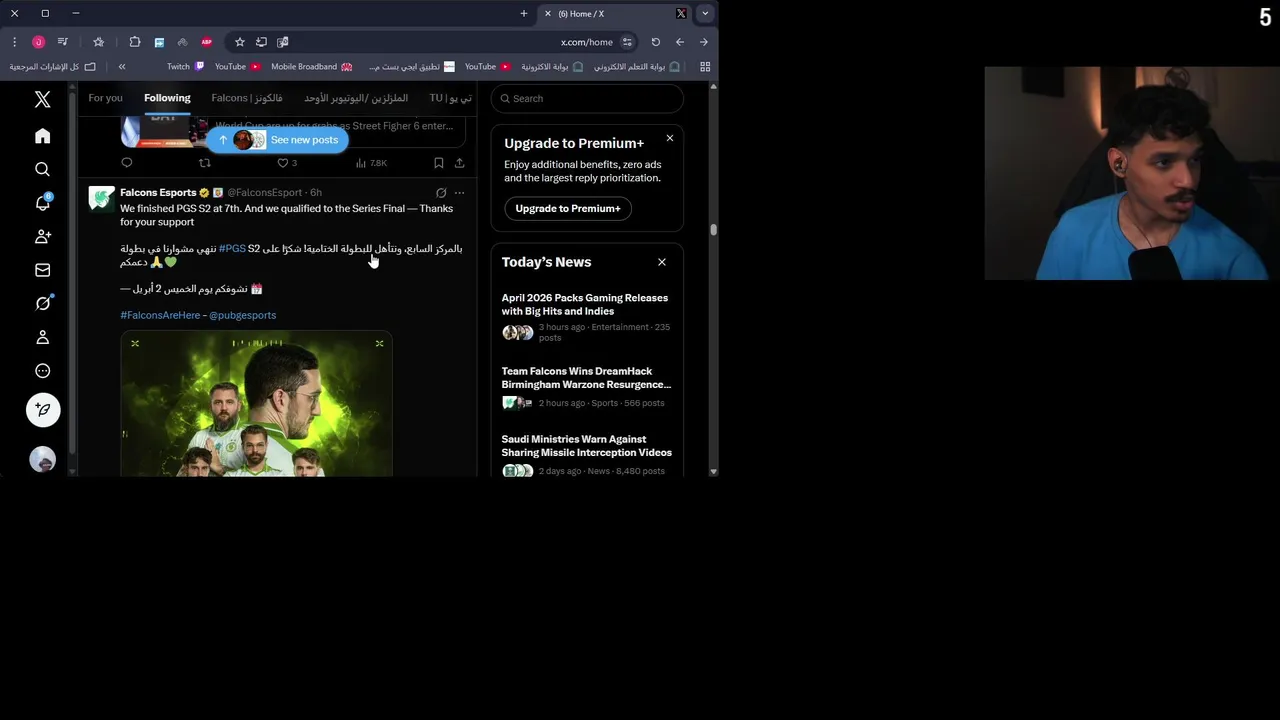This screenshot has width=1280, height=720.
Task: Go forward in browser history
Action: [x=704, y=42]
